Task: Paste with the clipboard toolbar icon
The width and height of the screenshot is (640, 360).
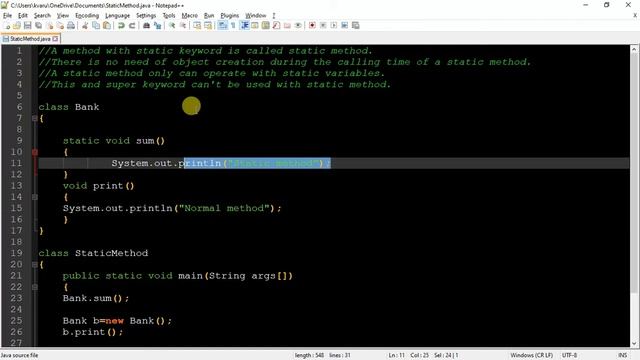Action: click(107, 25)
